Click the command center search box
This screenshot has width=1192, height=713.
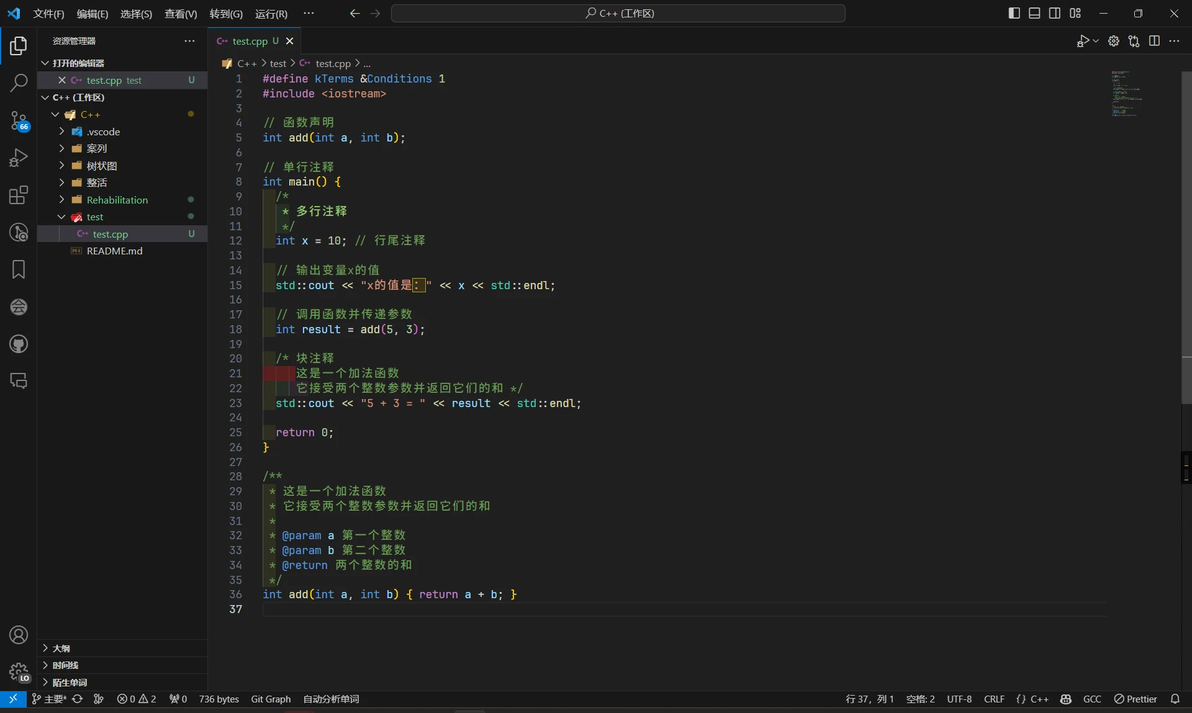click(x=618, y=13)
